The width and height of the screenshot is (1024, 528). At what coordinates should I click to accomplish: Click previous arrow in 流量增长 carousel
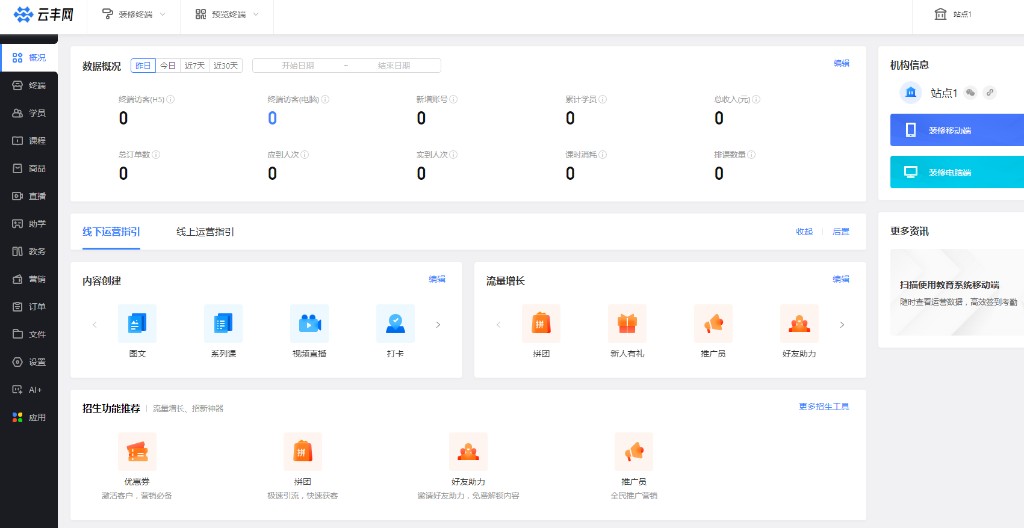(499, 324)
